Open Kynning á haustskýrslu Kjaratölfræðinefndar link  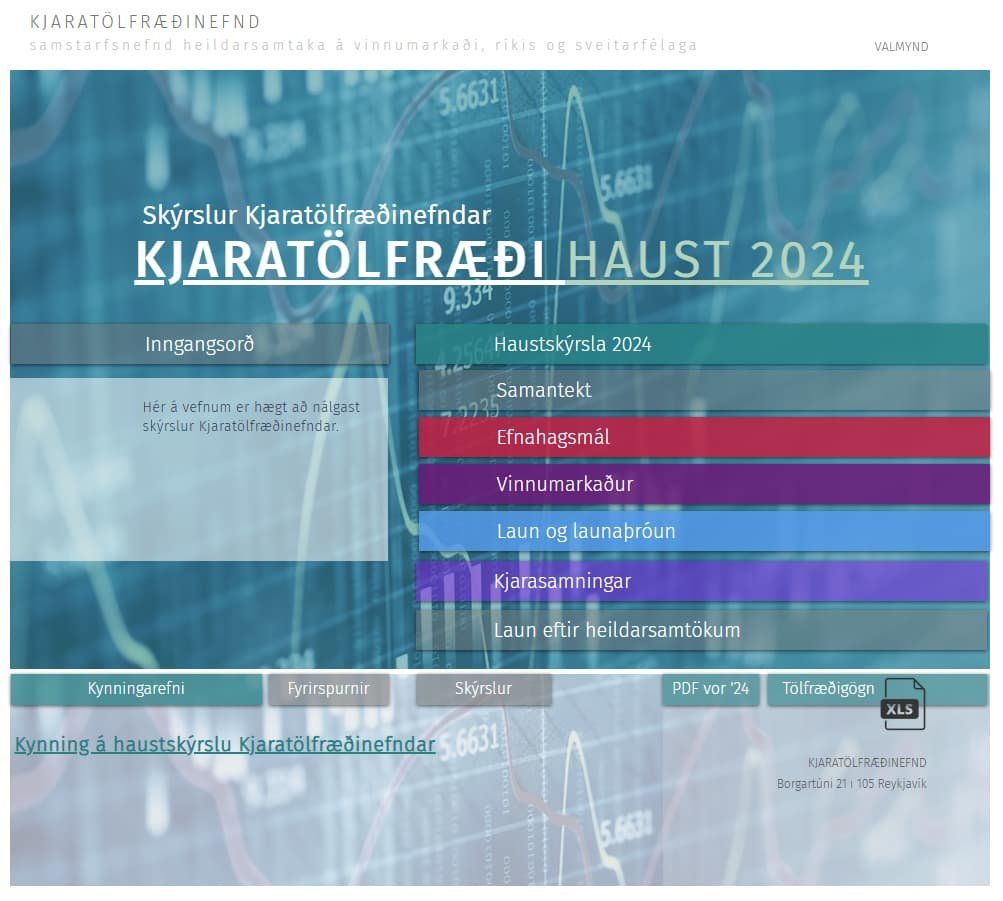point(225,744)
